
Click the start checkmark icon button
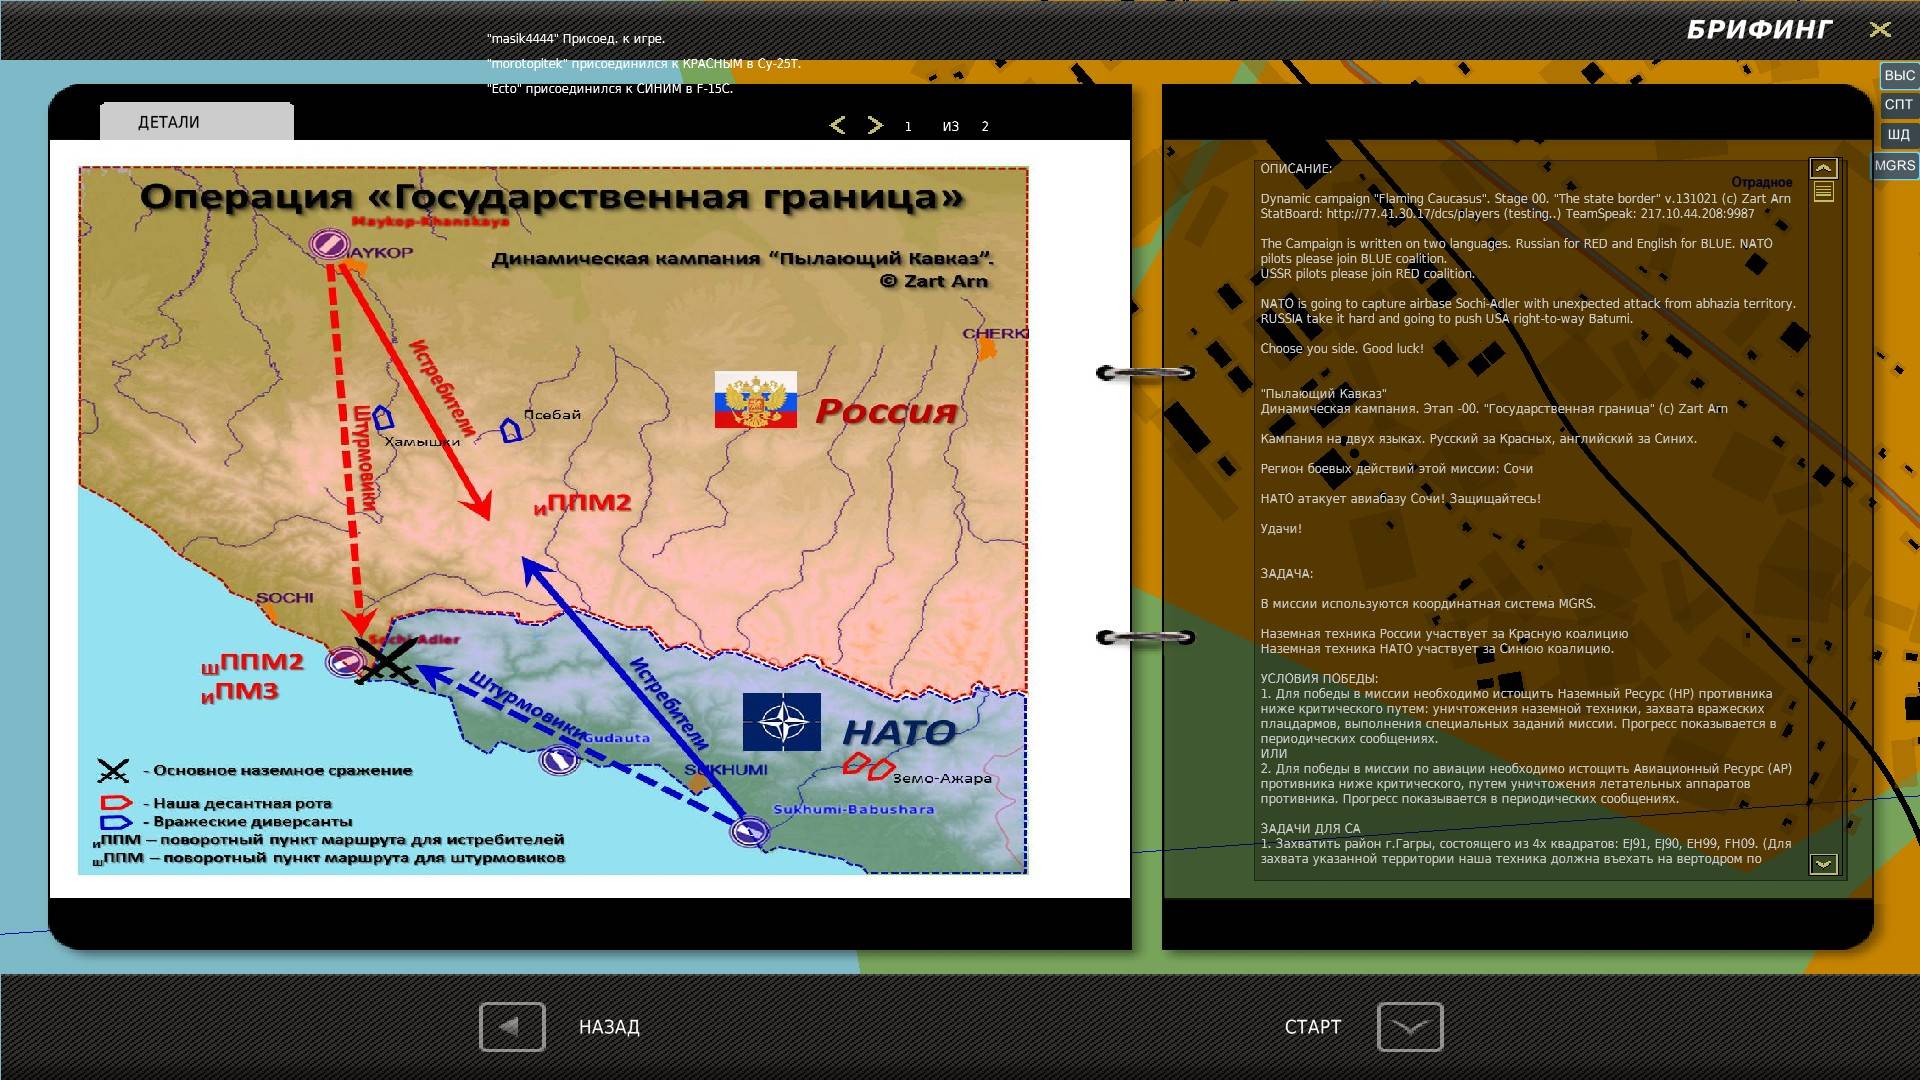tap(1409, 1026)
